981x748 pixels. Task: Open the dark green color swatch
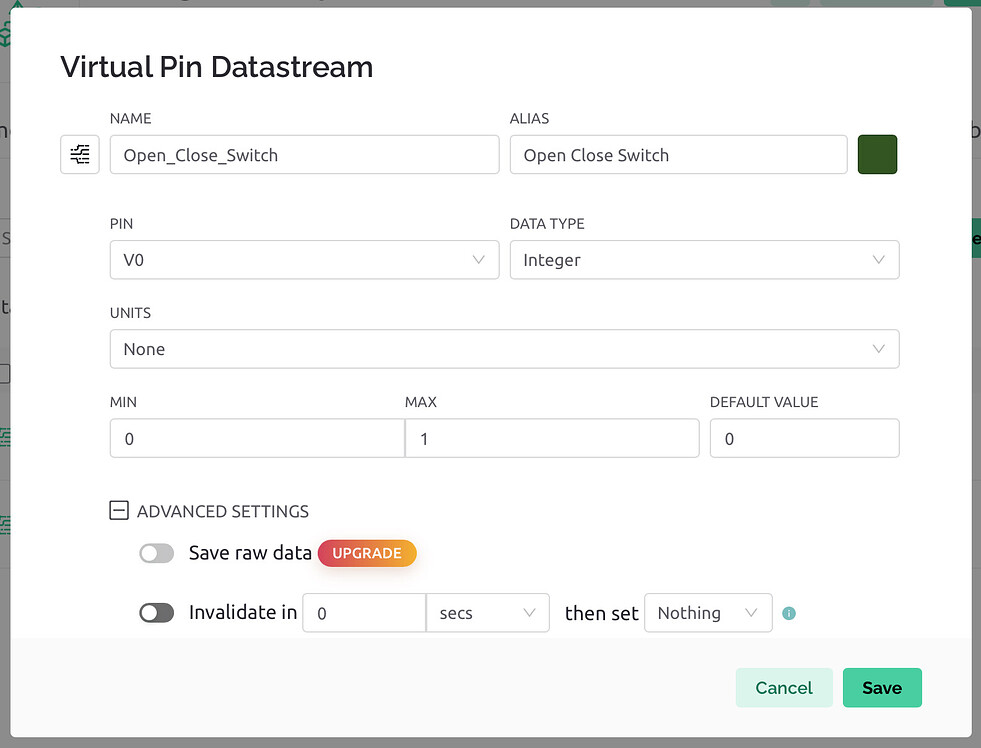(x=877, y=155)
